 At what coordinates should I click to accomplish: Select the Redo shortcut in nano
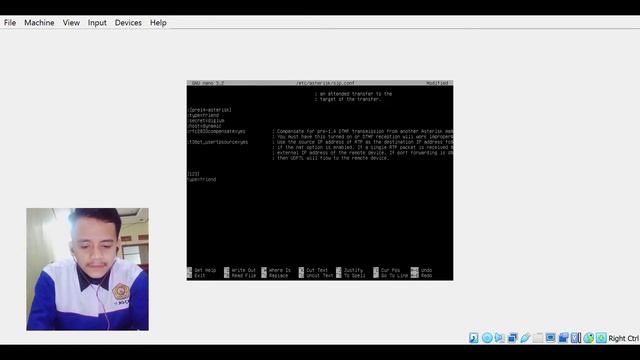click(421, 276)
